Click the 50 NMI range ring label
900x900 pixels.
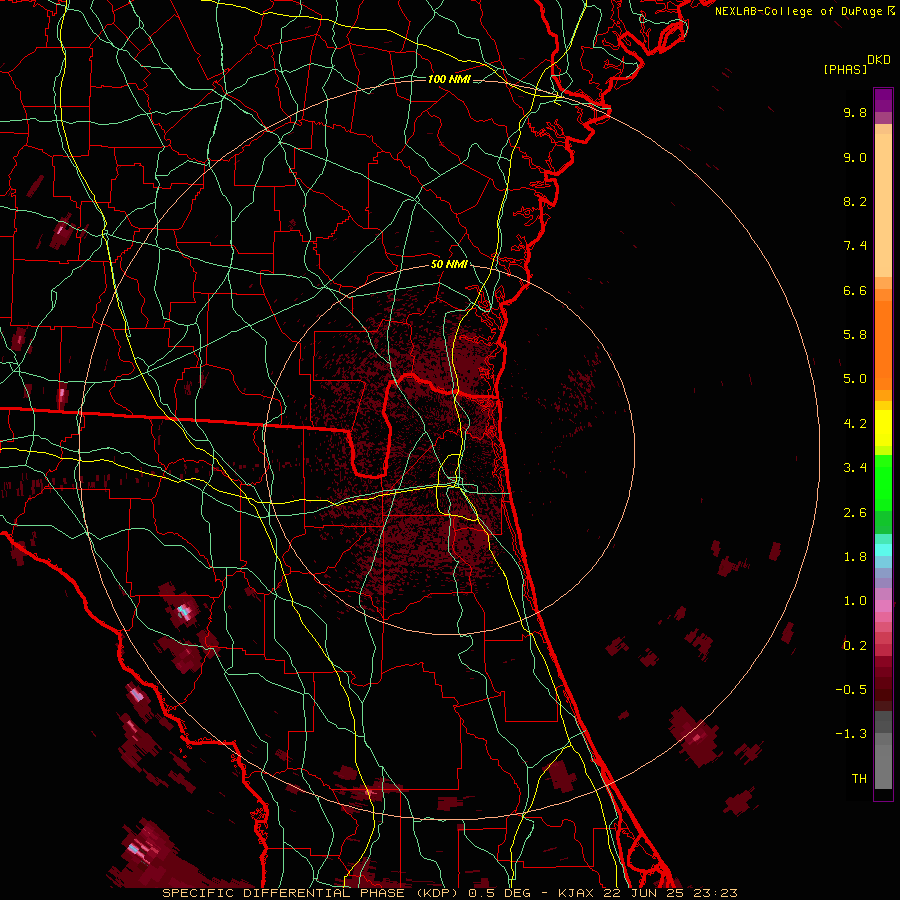click(x=449, y=265)
